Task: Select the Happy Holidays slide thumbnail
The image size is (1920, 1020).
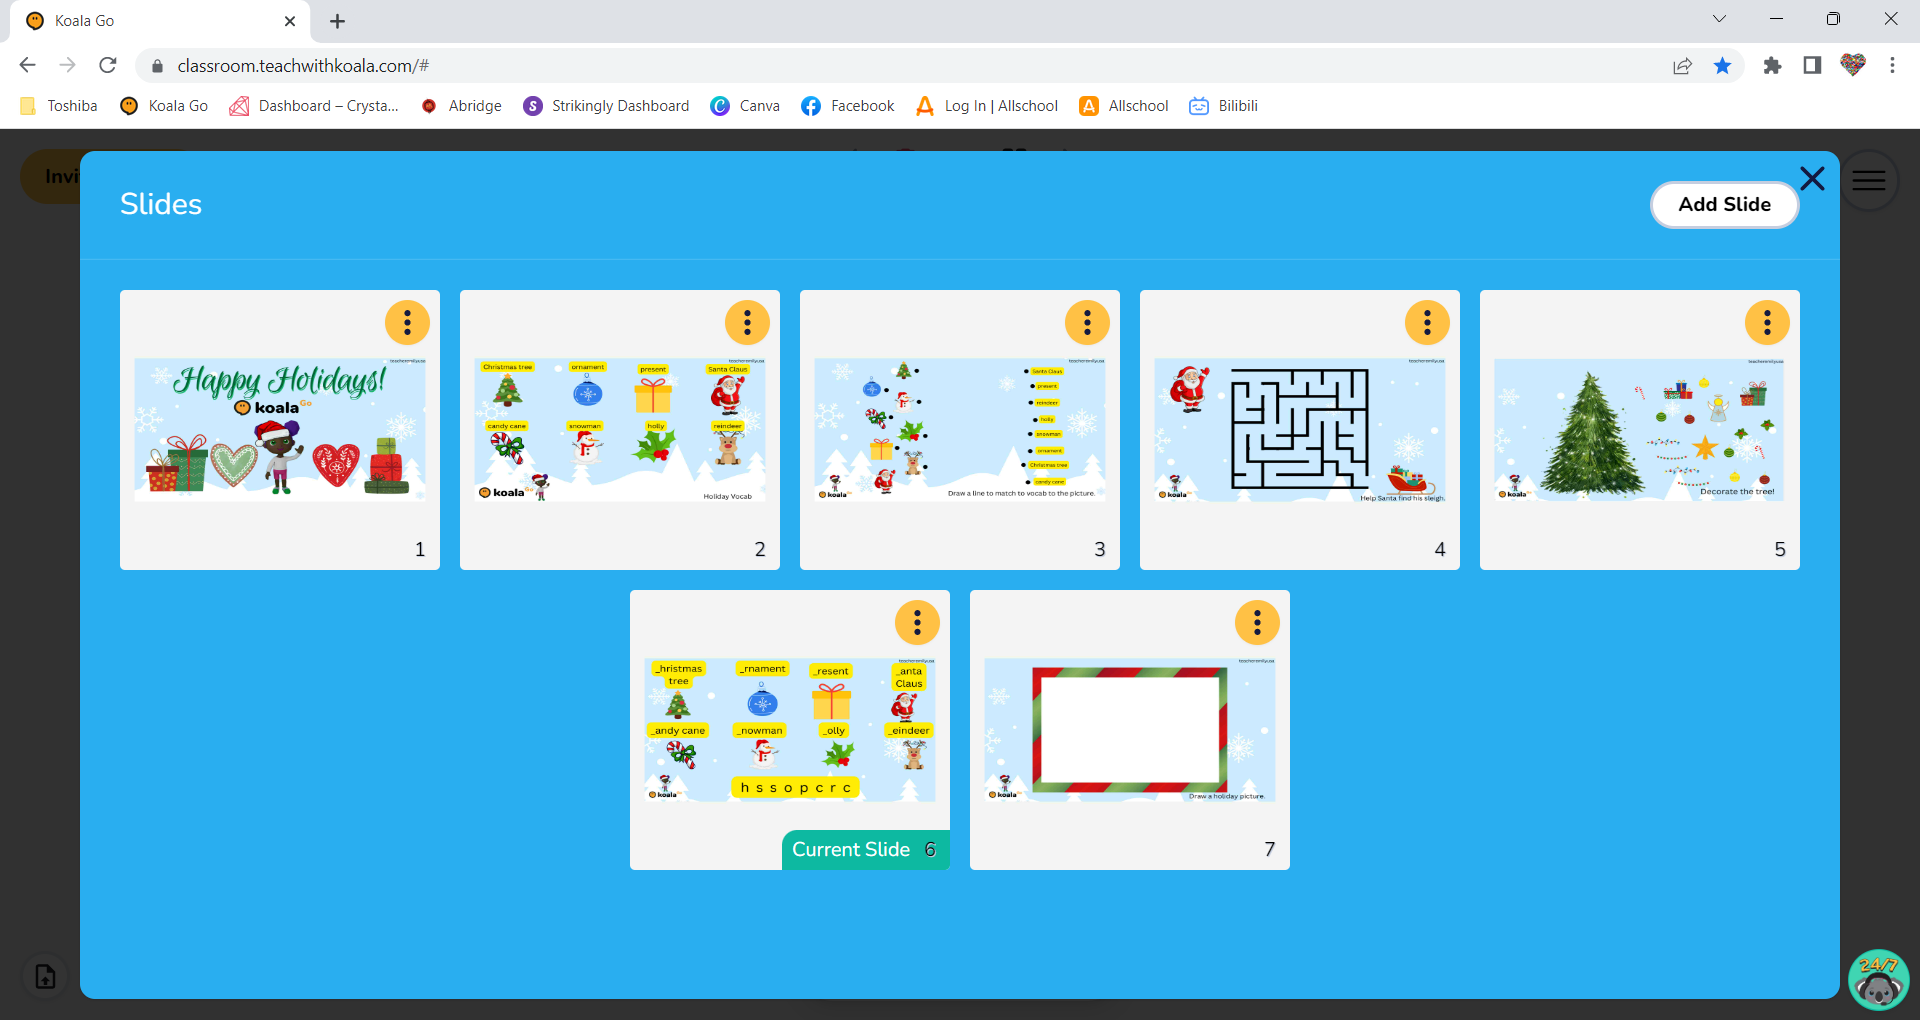Action: pyautogui.click(x=280, y=429)
